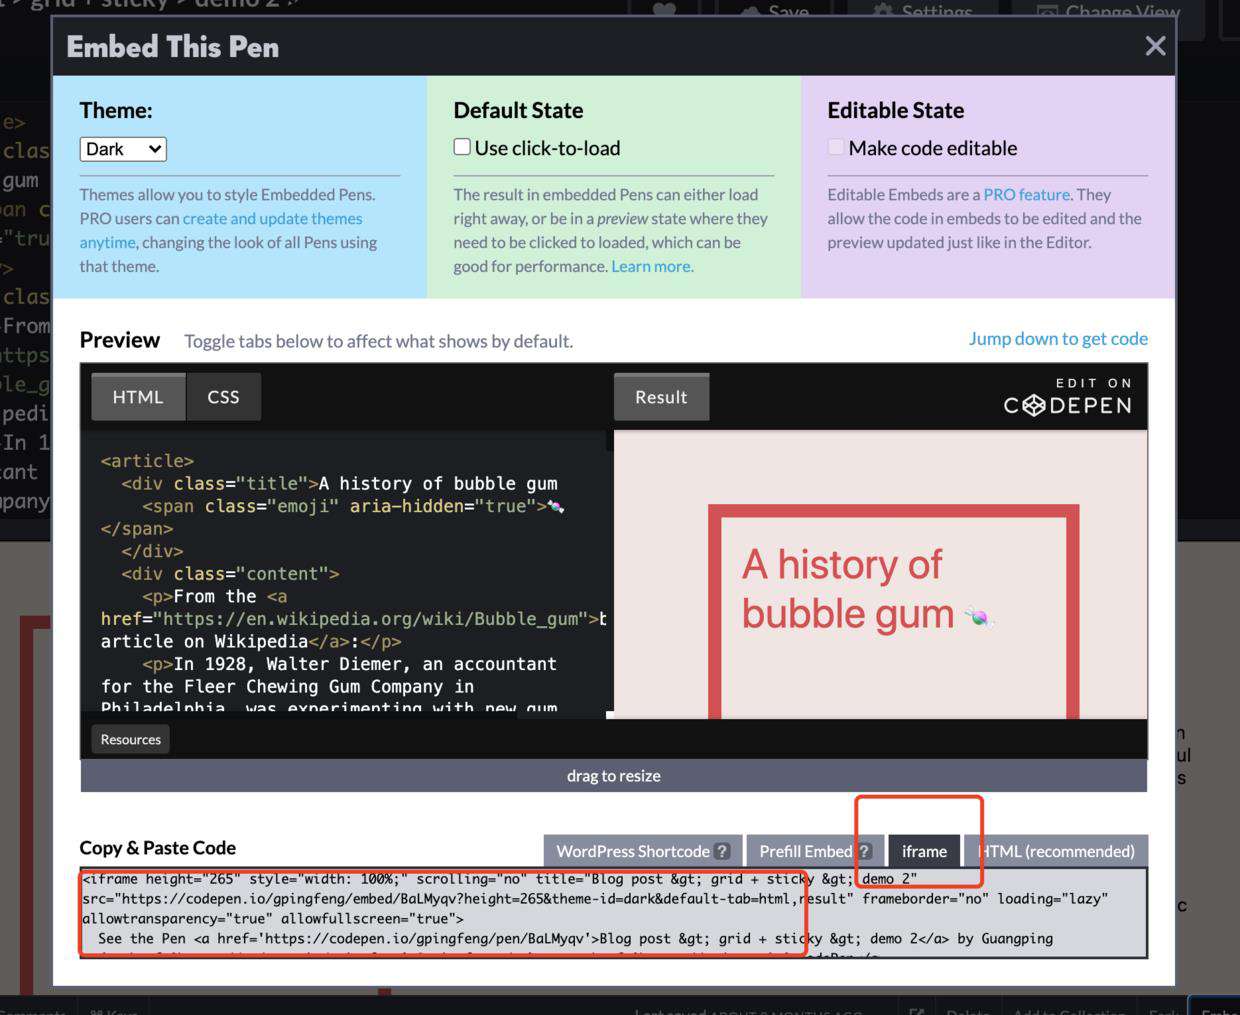Viewport: 1240px width, 1015px height.
Task: Open the PRO feature link
Action: [x=1027, y=194]
